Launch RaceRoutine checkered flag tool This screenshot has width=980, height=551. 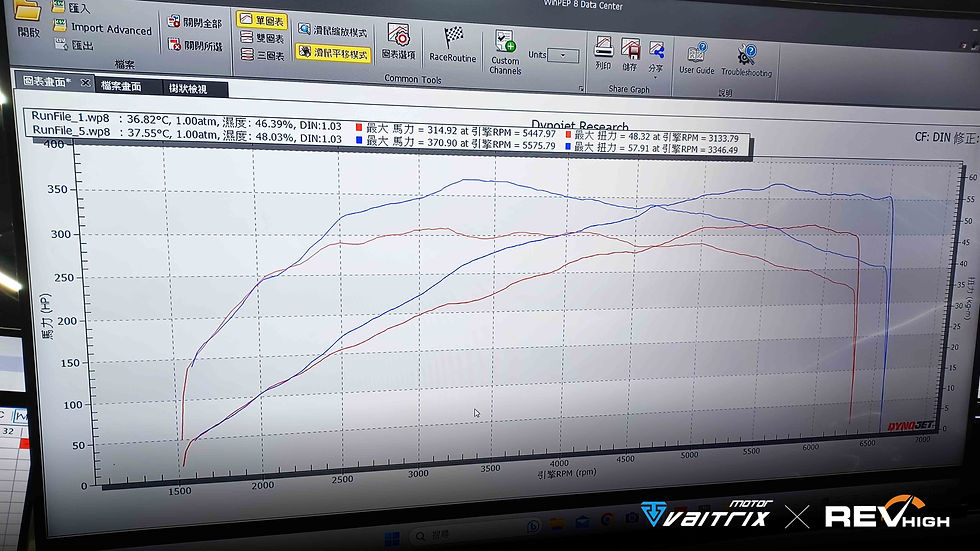(x=452, y=44)
